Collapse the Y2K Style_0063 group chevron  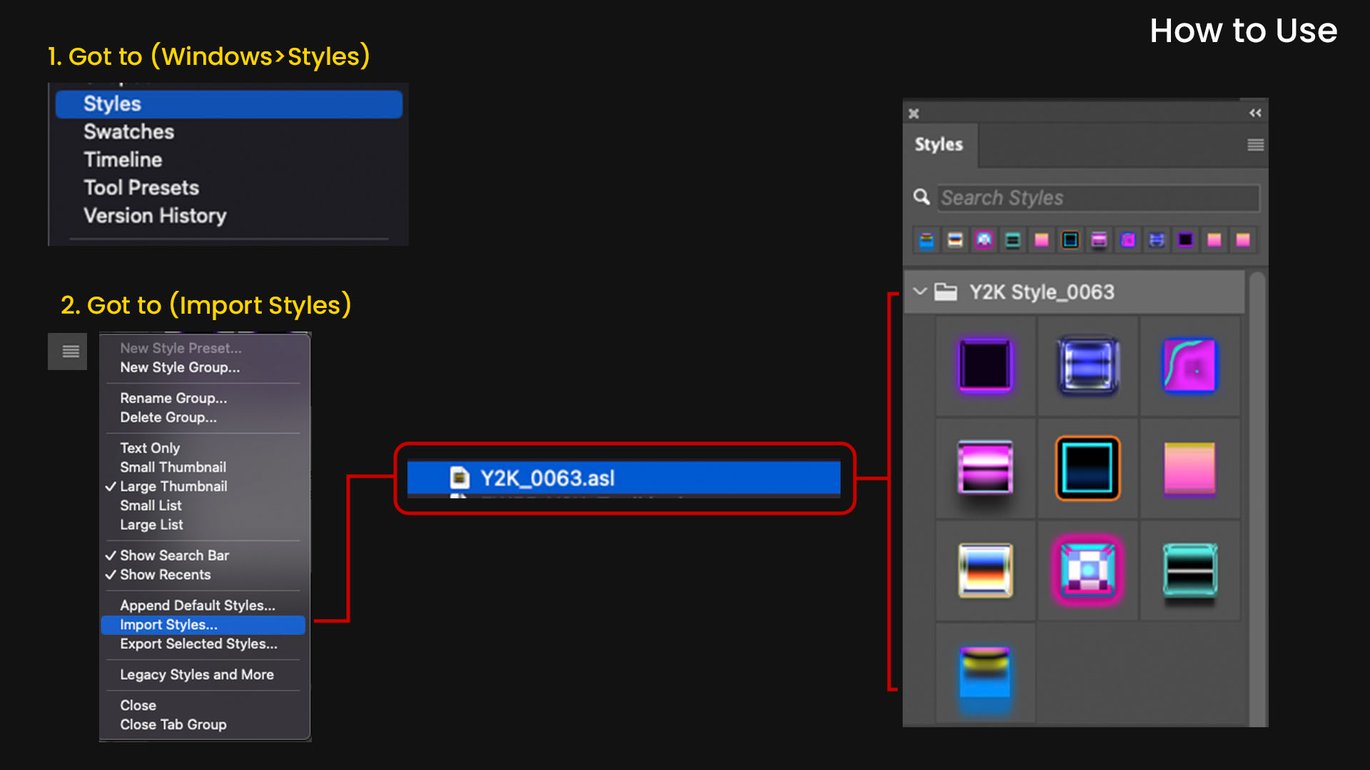click(x=920, y=292)
